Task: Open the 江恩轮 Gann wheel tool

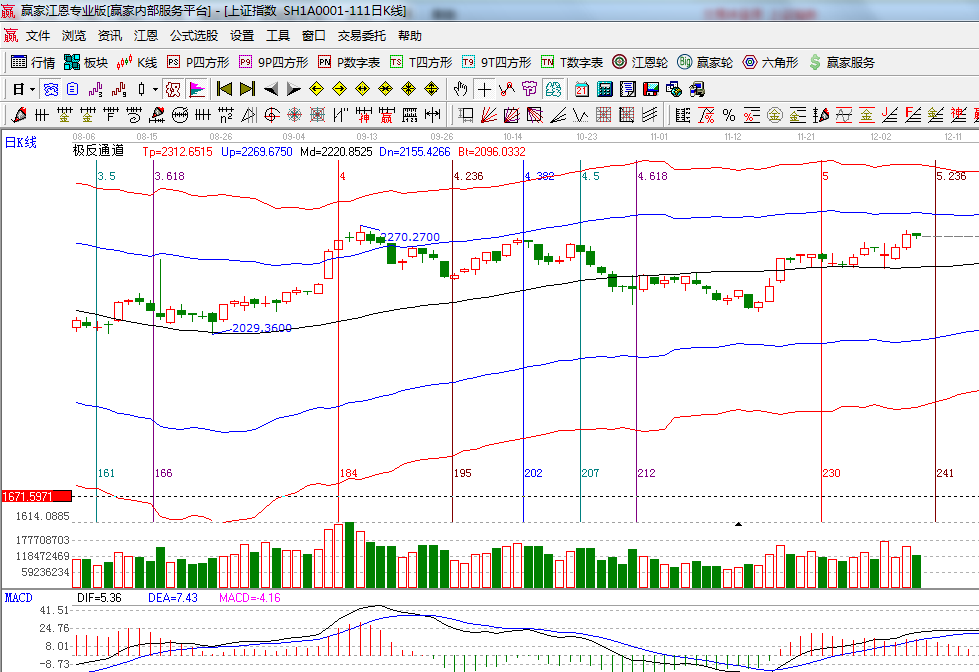Action: tap(640, 62)
